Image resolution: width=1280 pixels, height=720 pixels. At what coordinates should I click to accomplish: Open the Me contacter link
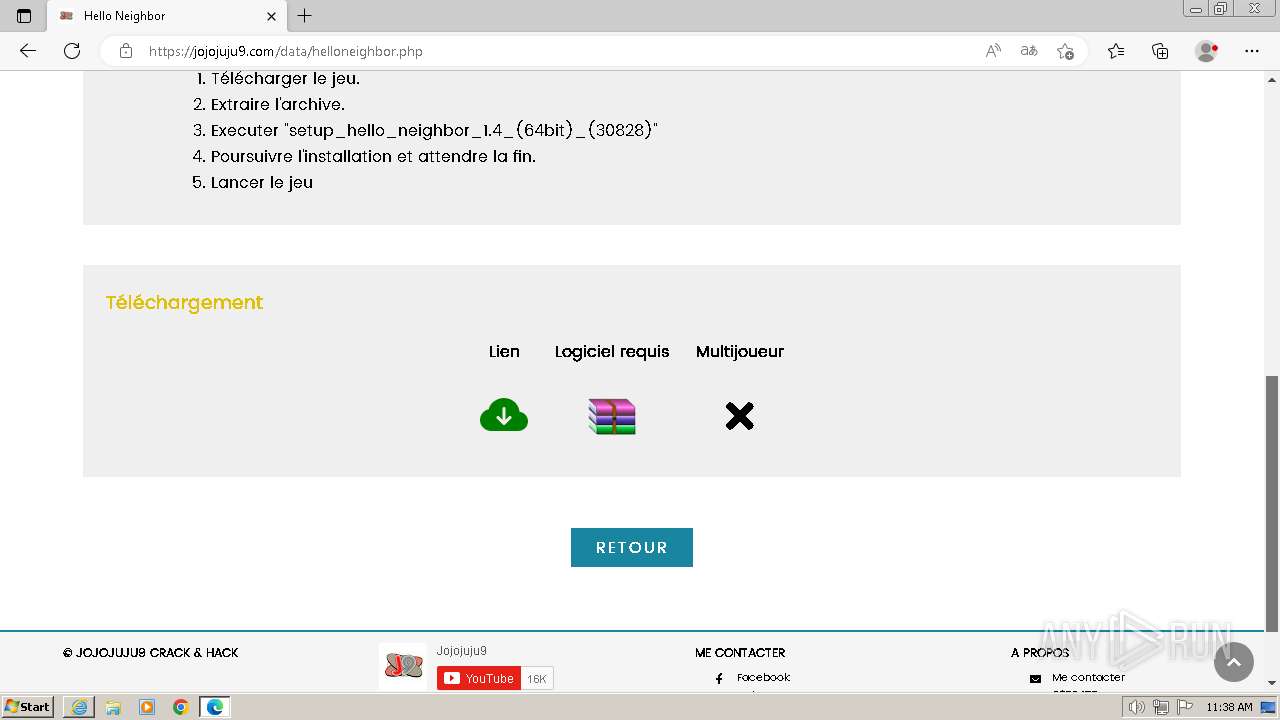pos(1088,677)
